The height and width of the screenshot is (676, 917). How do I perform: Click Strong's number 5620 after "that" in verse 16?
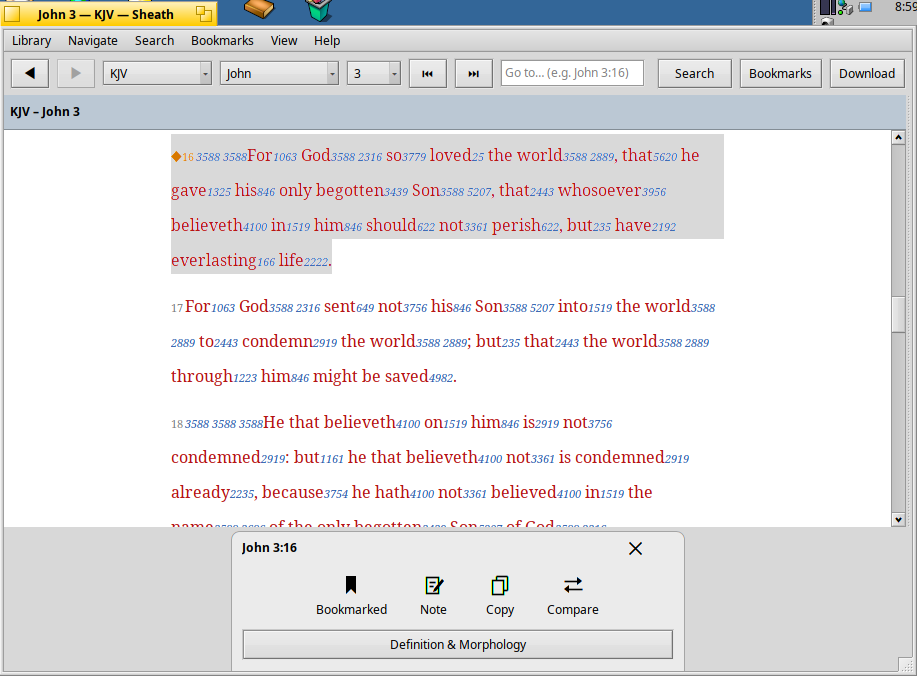[665, 157]
